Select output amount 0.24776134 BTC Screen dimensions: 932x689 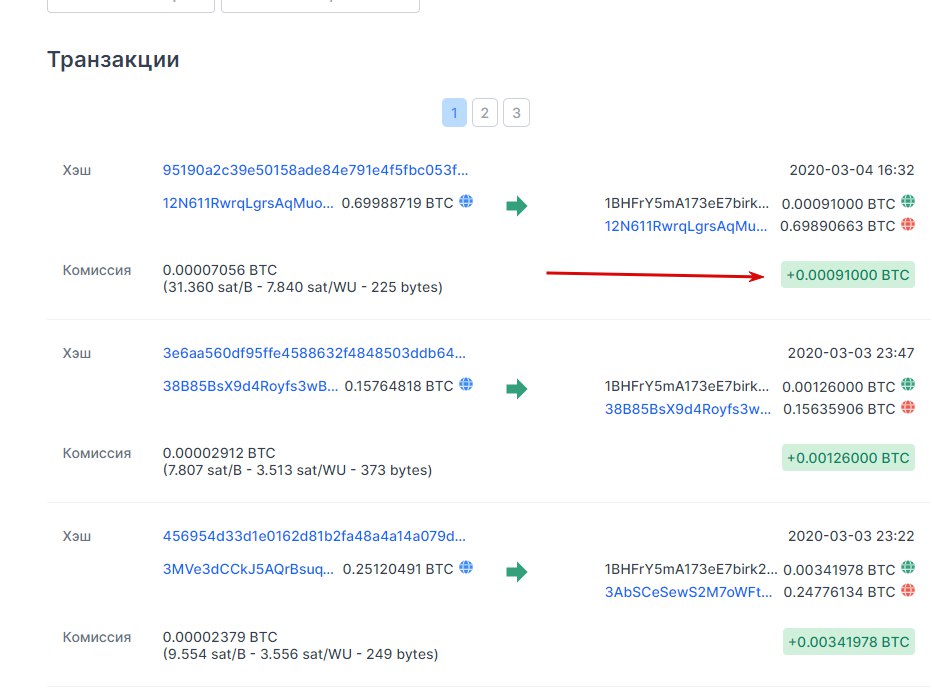coord(839,593)
